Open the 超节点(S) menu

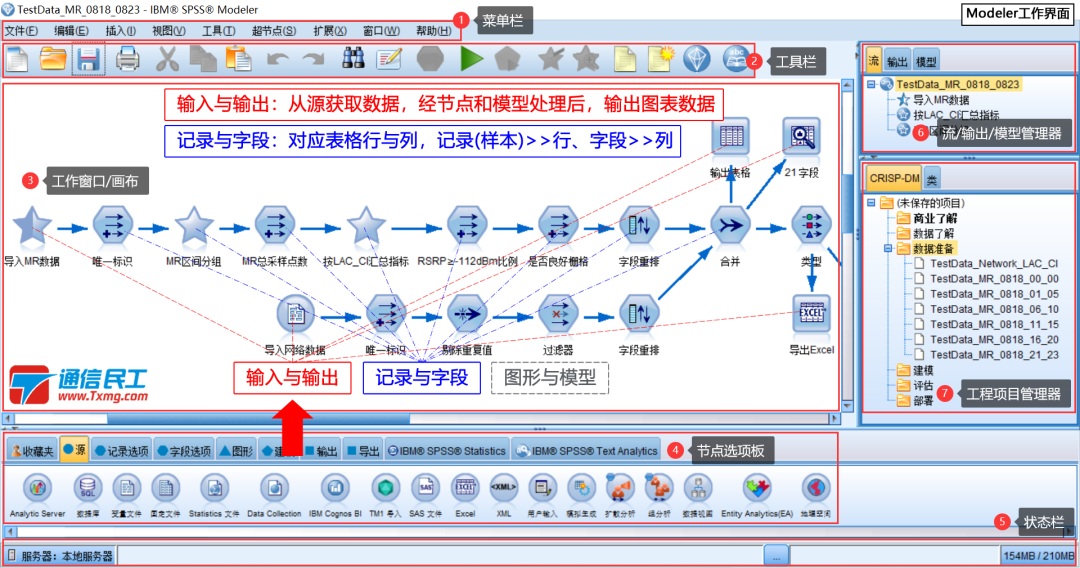click(x=273, y=31)
